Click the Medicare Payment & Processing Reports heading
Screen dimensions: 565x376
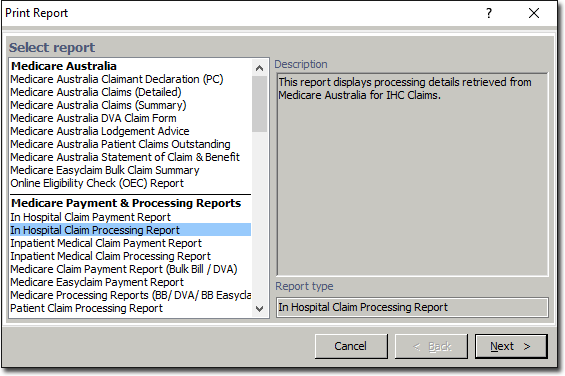point(126,203)
